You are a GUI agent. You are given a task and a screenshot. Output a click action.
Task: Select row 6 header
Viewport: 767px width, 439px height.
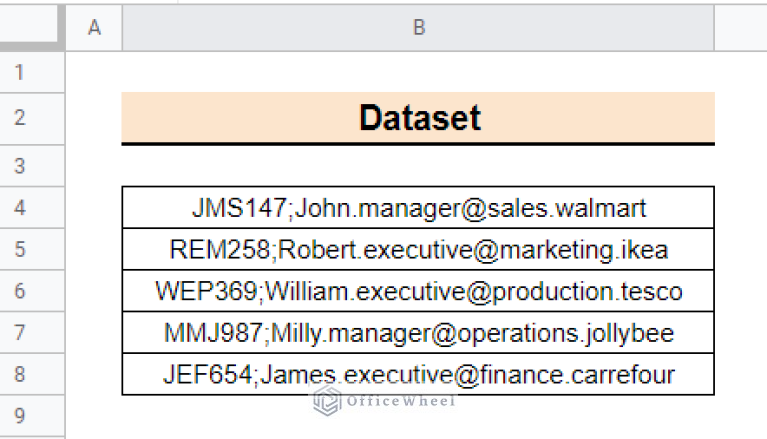point(32,291)
